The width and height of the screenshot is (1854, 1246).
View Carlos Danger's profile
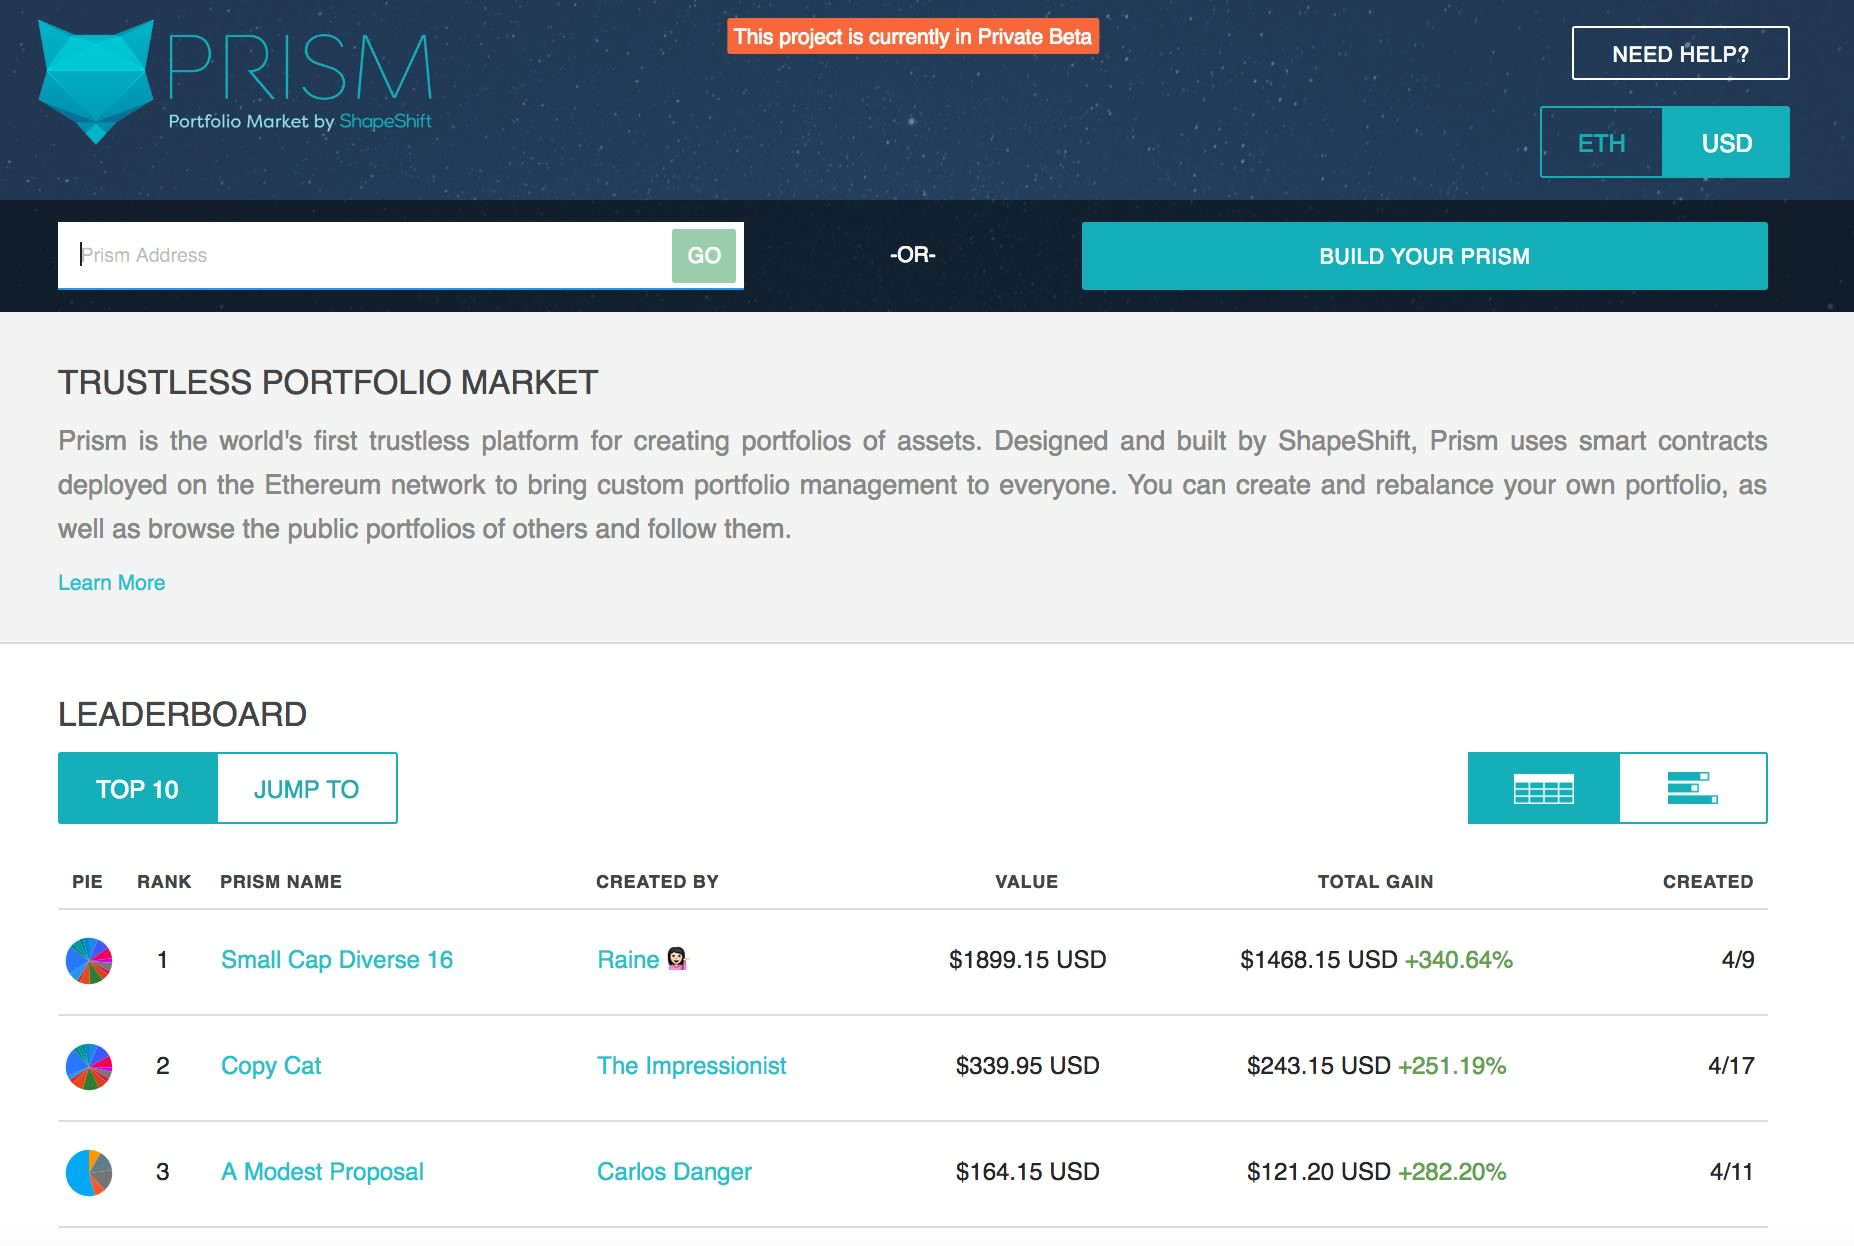point(674,1172)
